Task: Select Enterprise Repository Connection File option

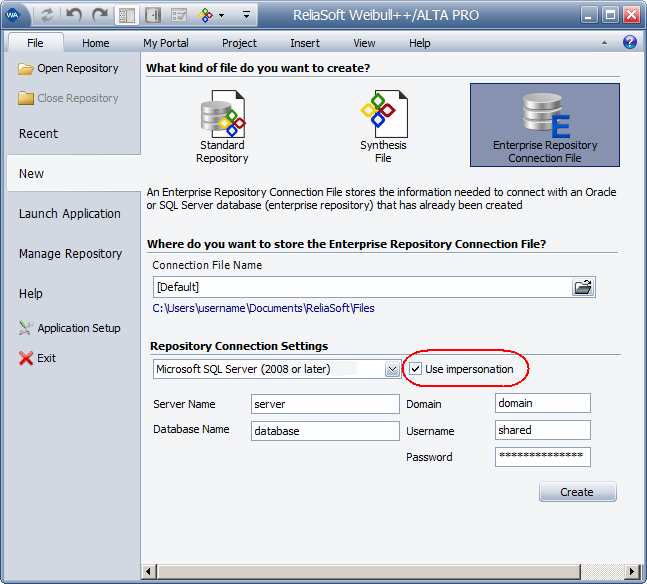Action: (544, 125)
